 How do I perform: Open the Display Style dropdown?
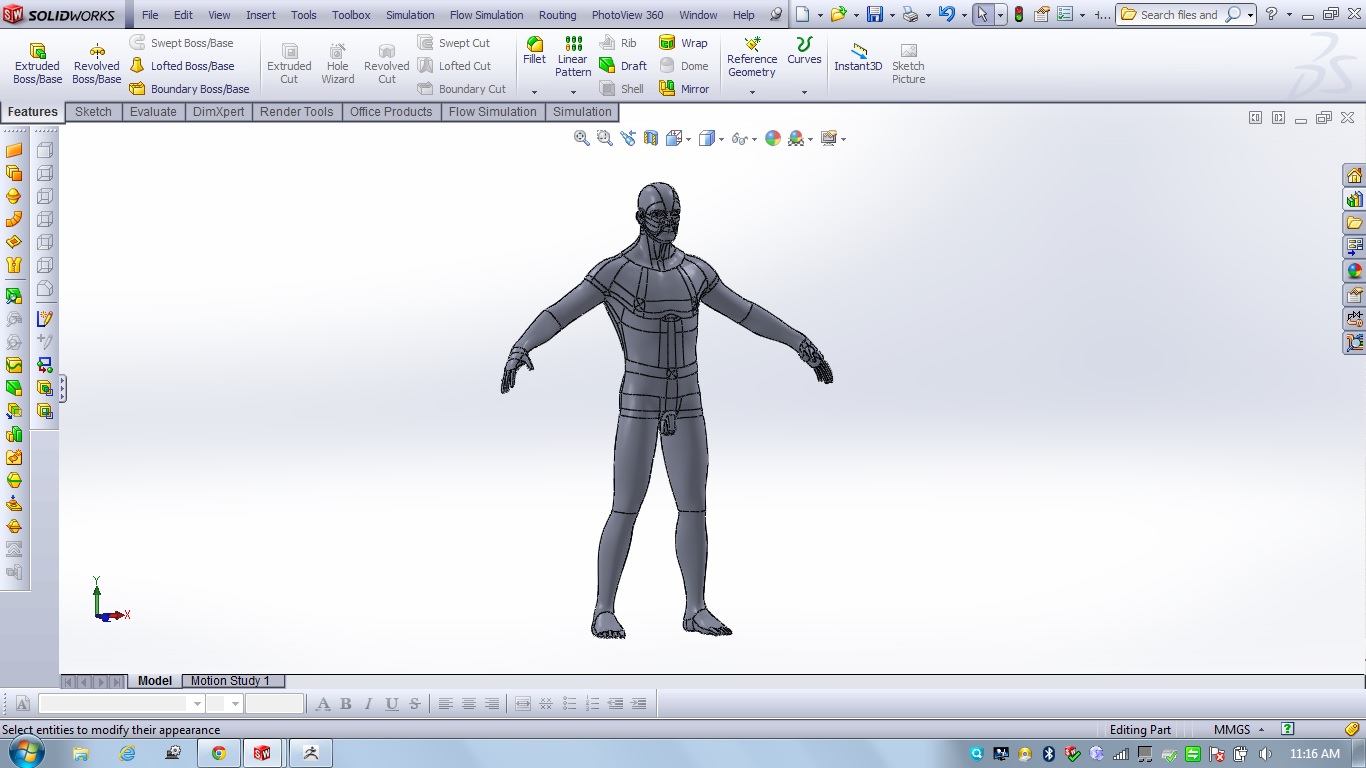(720, 139)
